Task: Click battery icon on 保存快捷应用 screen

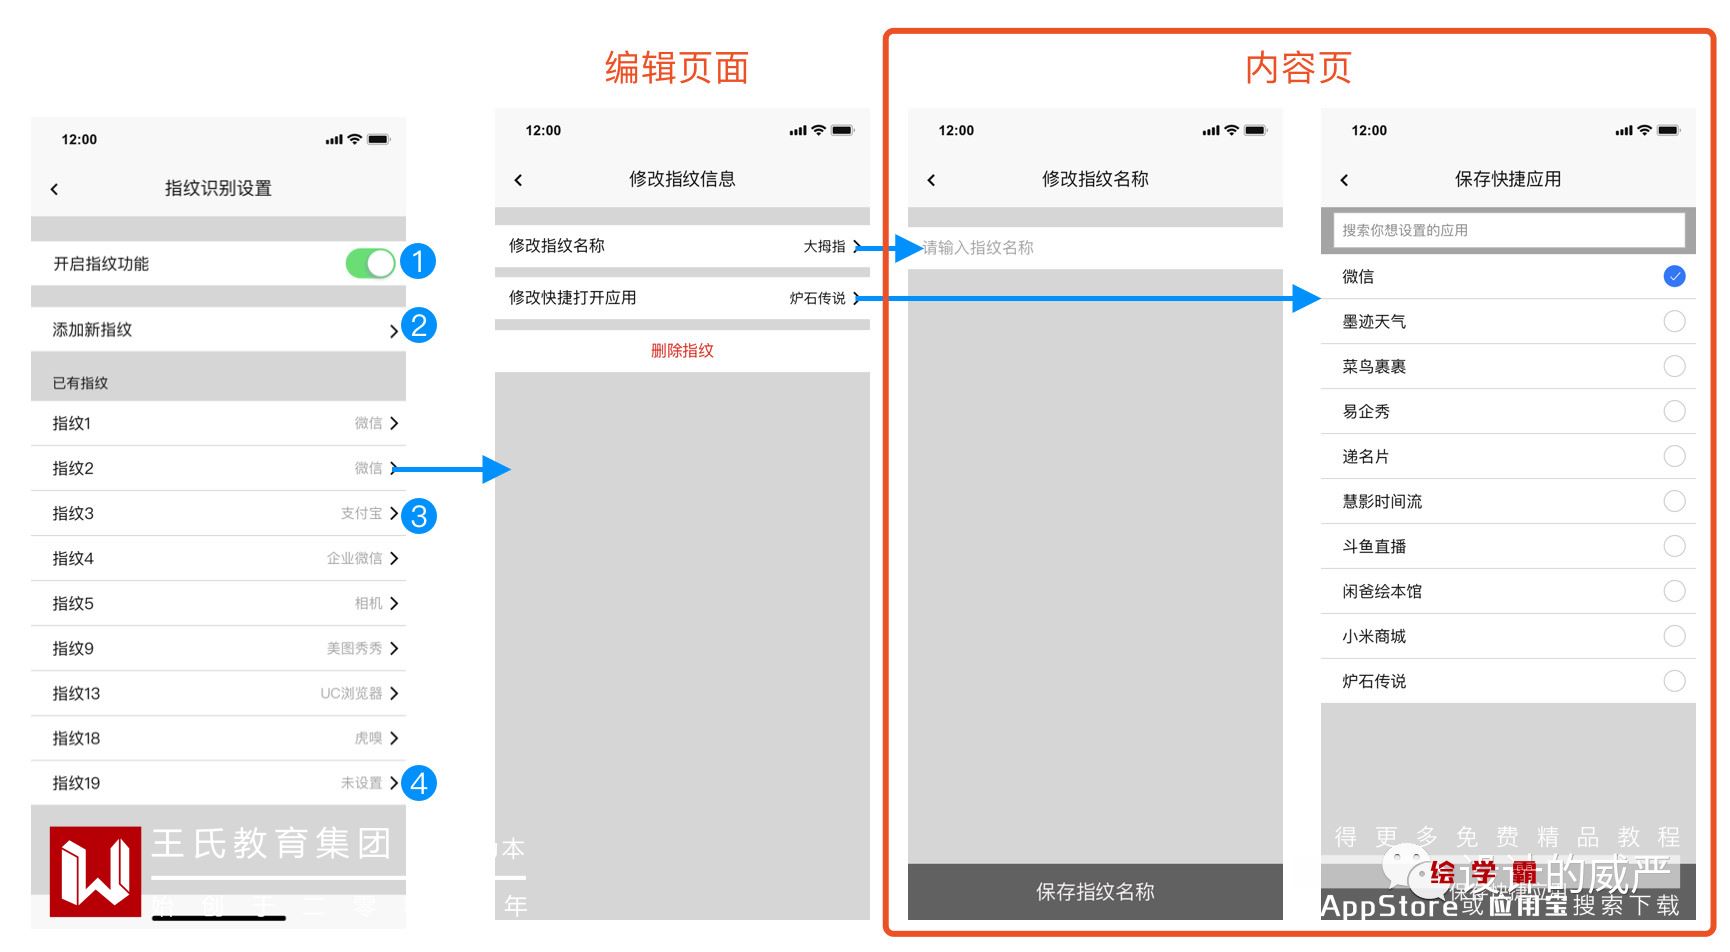Action: tap(1668, 130)
